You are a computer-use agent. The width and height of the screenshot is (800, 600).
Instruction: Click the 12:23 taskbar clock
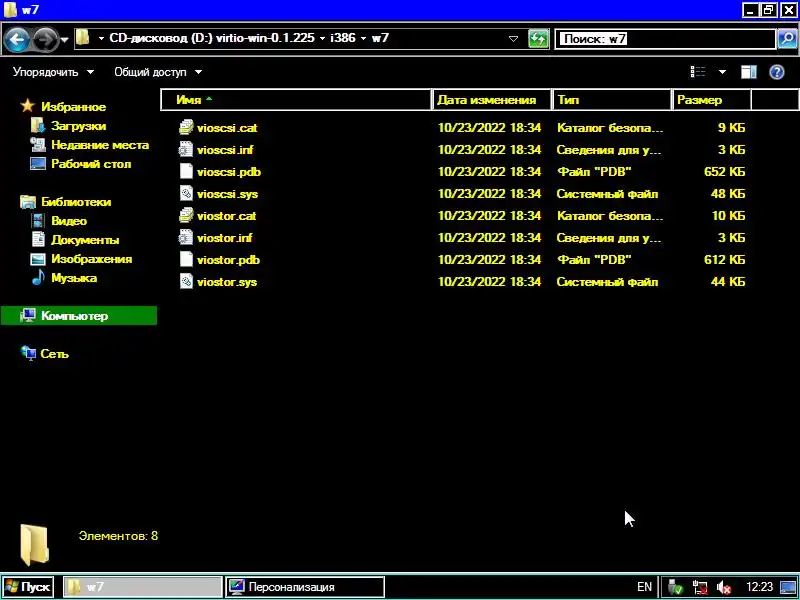click(x=759, y=587)
